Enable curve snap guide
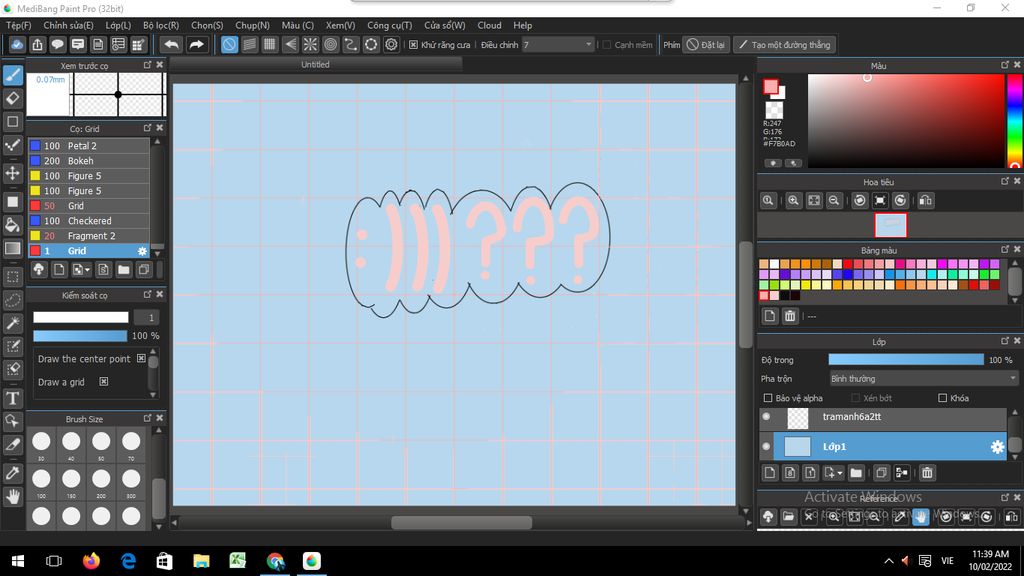 (x=351, y=44)
